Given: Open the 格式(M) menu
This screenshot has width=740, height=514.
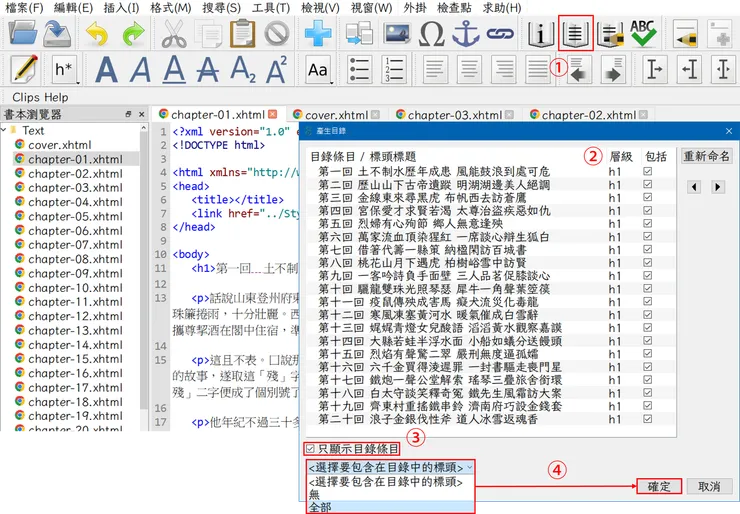Looking at the screenshot, I should (x=170, y=8).
